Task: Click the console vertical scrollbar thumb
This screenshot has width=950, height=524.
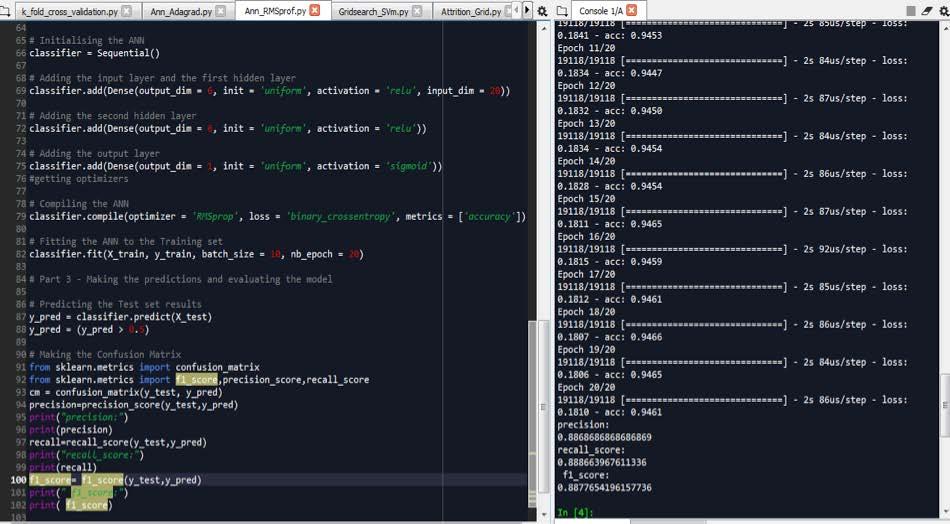Action: (945, 406)
